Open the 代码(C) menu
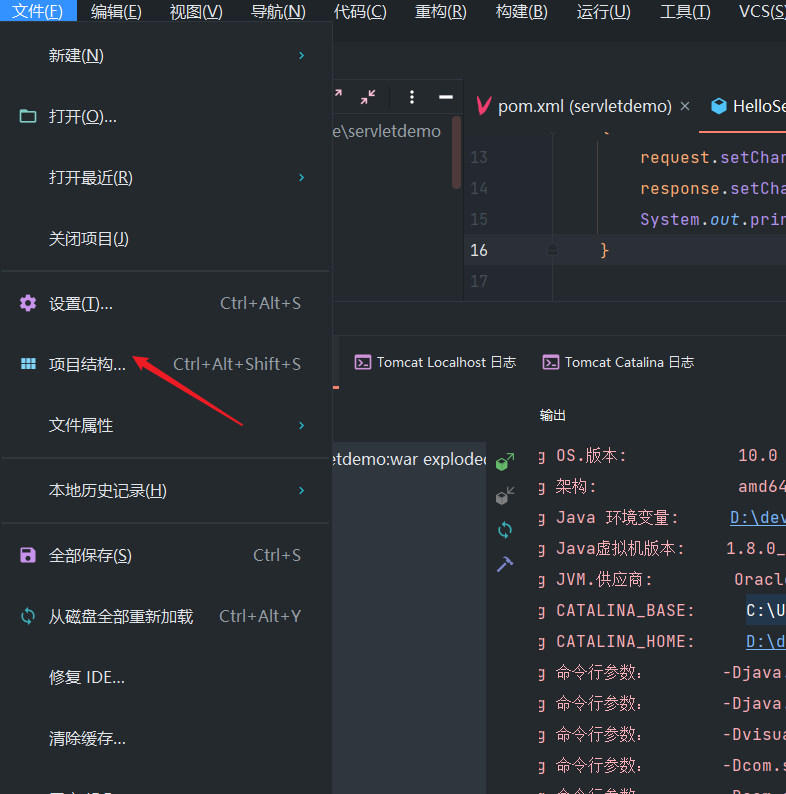 click(x=360, y=11)
